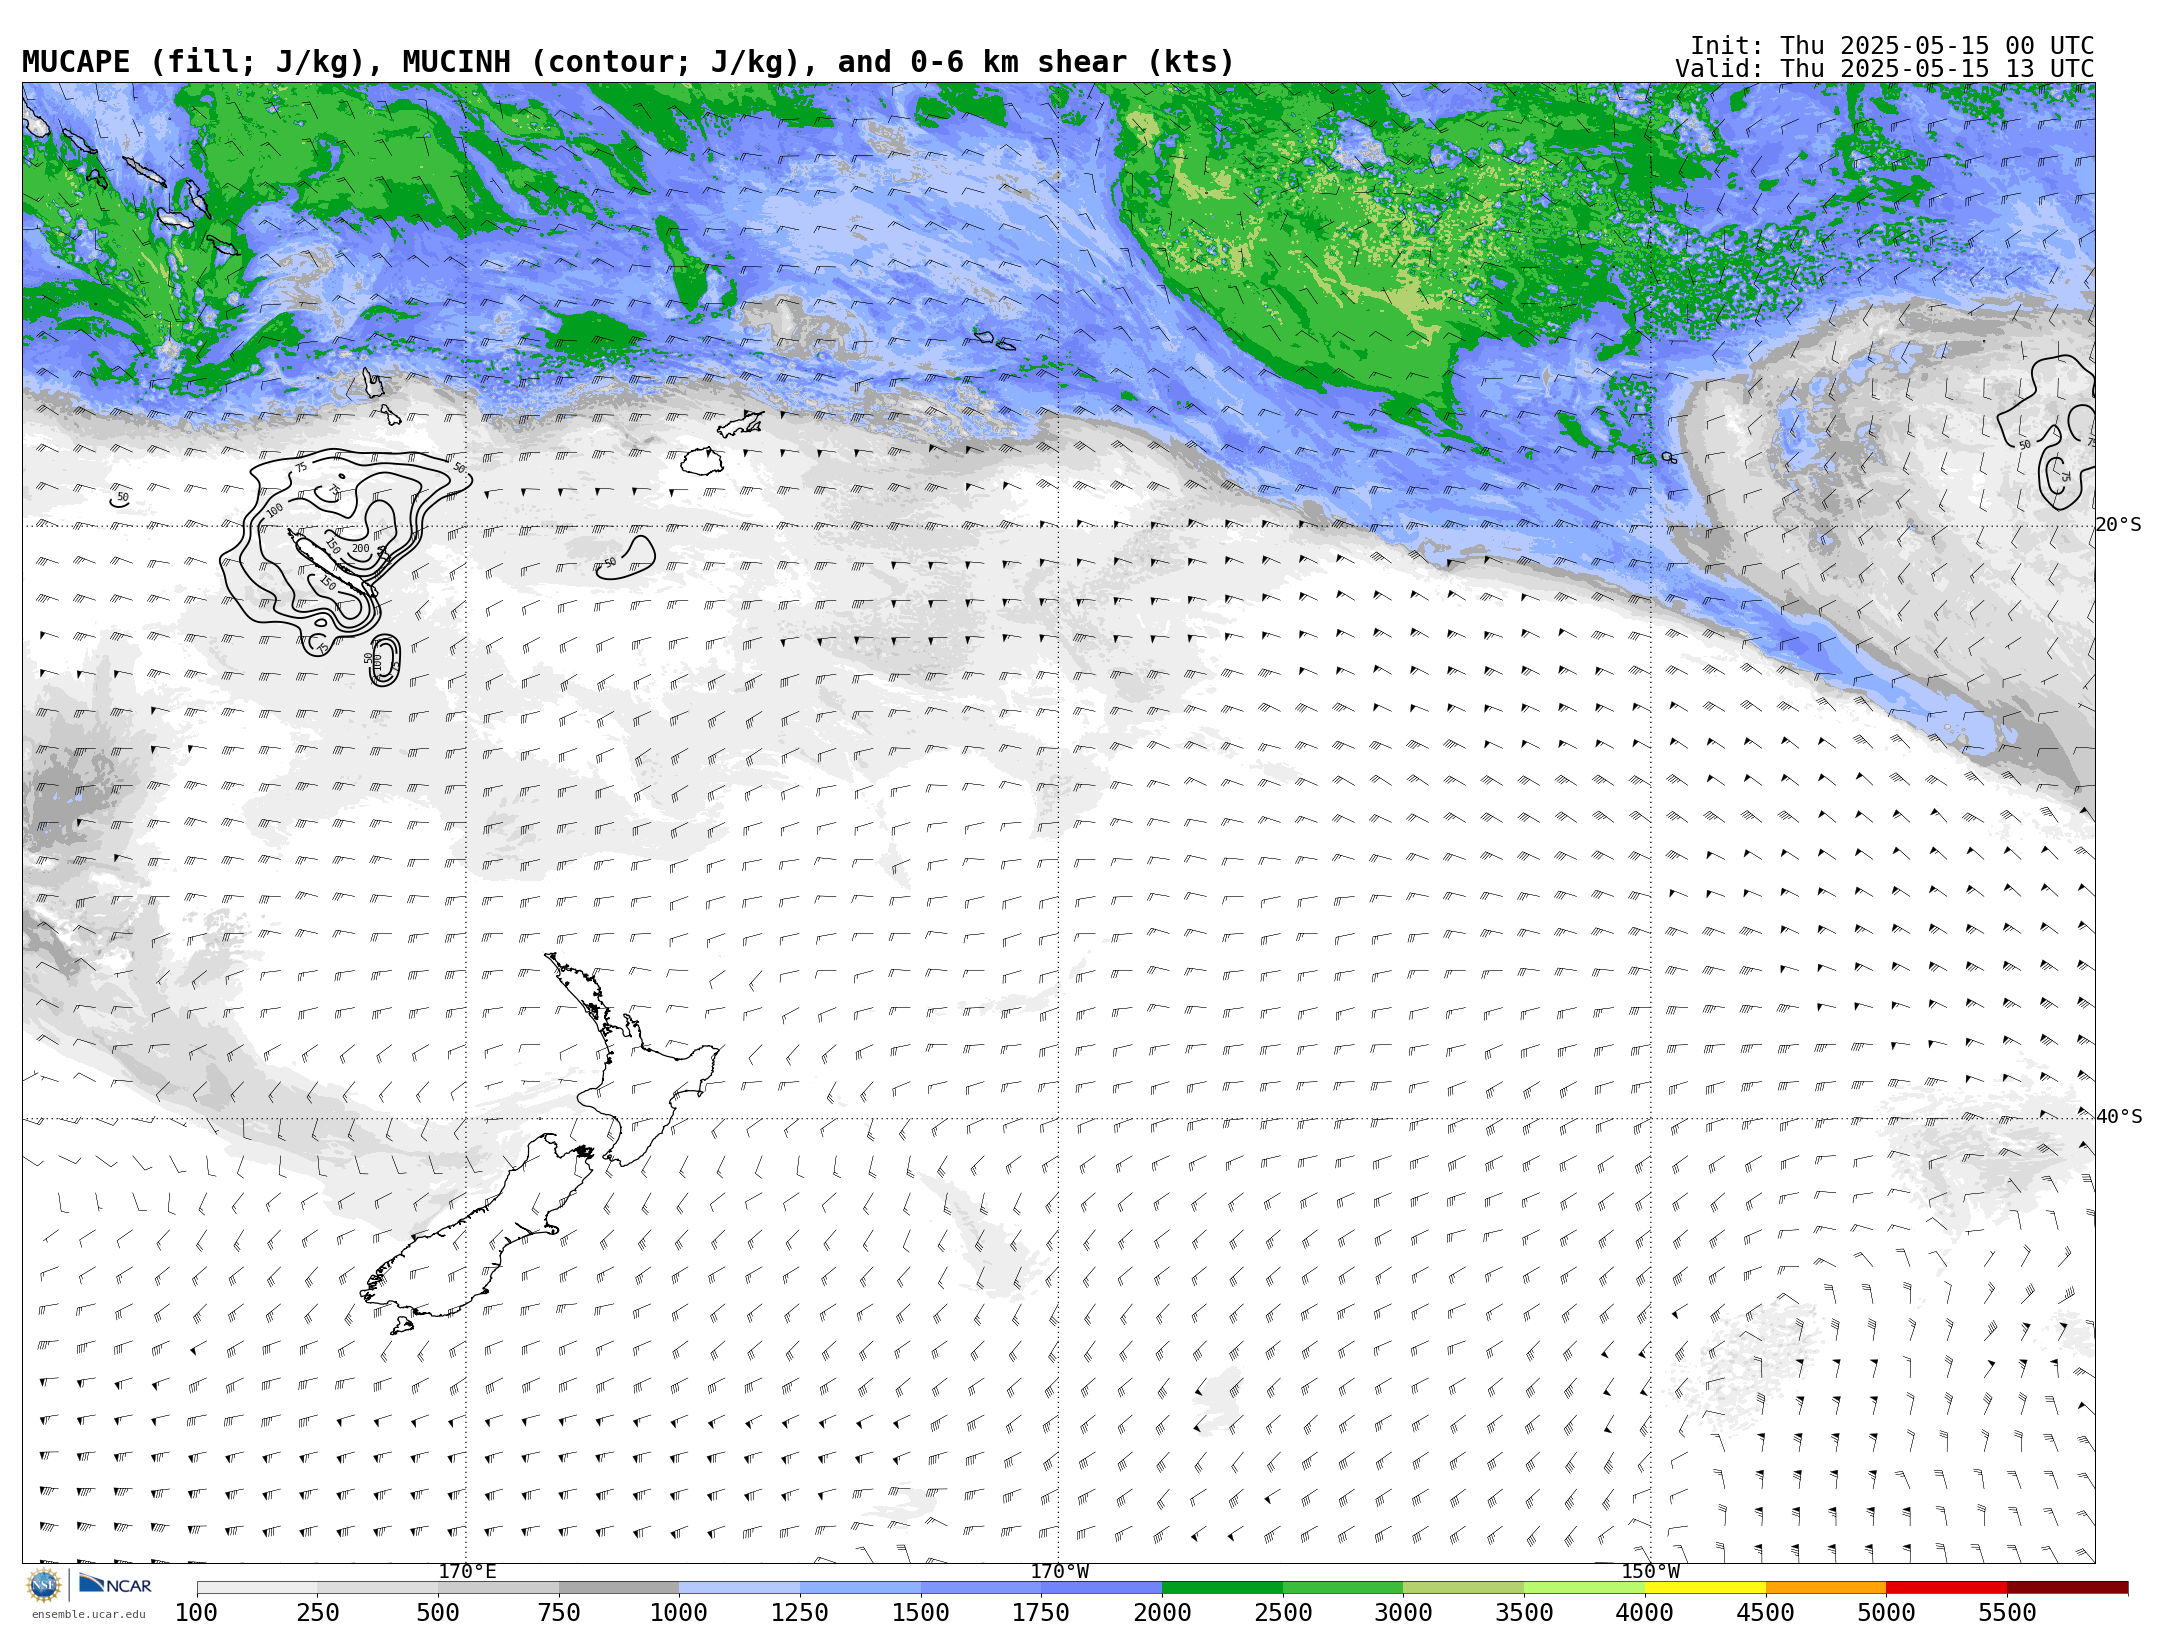The height and width of the screenshot is (1626, 2160).
Task: Pick the dark red colorbar swatch above 5500
Action: coord(2068,1588)
